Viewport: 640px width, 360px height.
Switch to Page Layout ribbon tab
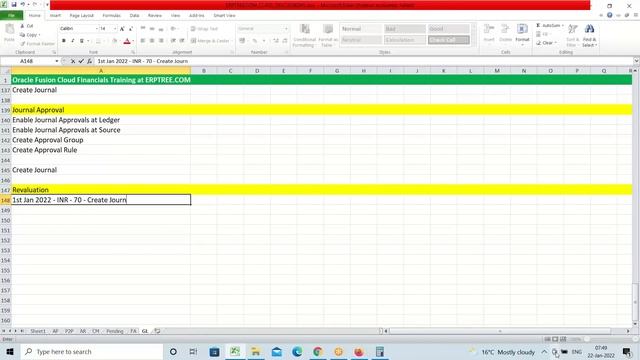pyautogui.click(x=82, y=16)
